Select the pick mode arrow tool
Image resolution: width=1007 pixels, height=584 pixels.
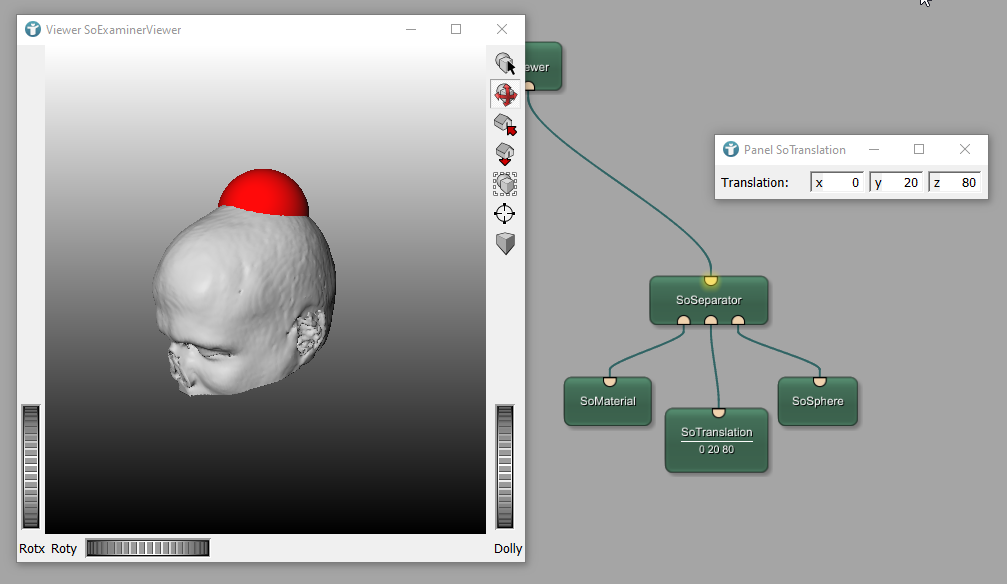tap(505, 64)
